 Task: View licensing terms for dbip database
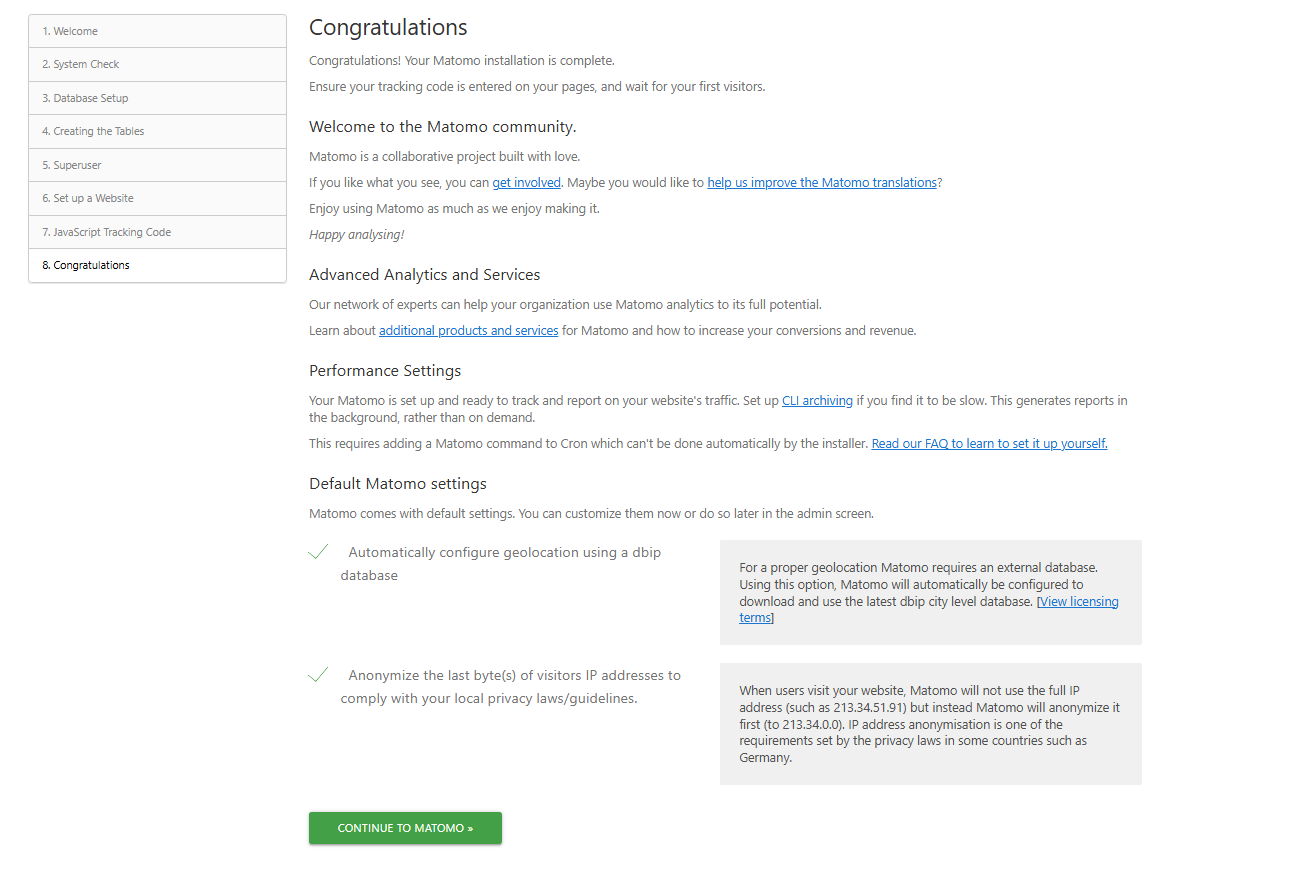(x=1078, y=602)
